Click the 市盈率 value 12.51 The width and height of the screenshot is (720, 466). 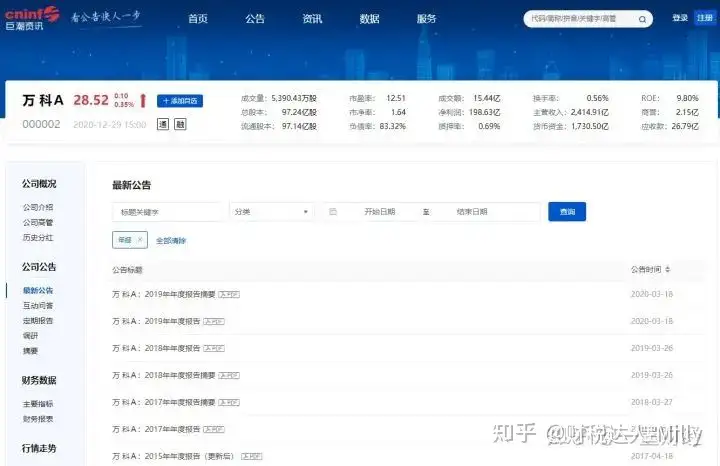point(396,98)
